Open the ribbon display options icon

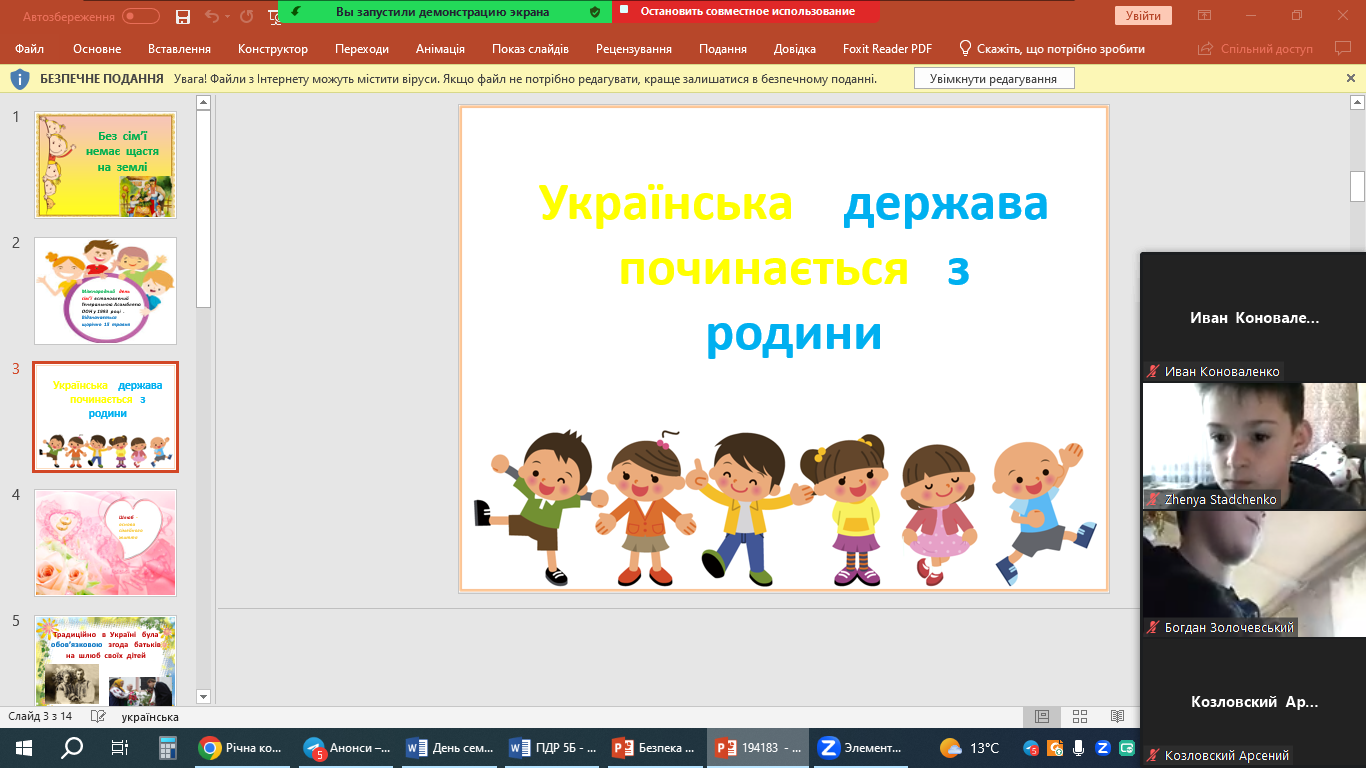click(1204, 16)
